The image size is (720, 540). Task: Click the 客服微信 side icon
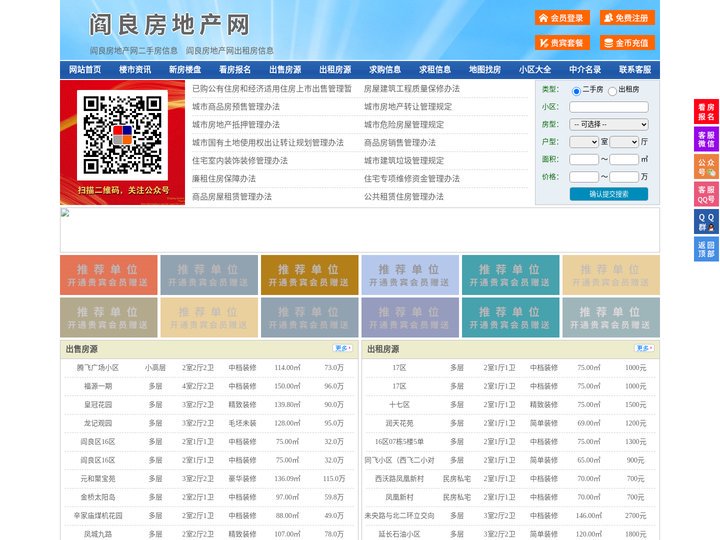point(706,139)
